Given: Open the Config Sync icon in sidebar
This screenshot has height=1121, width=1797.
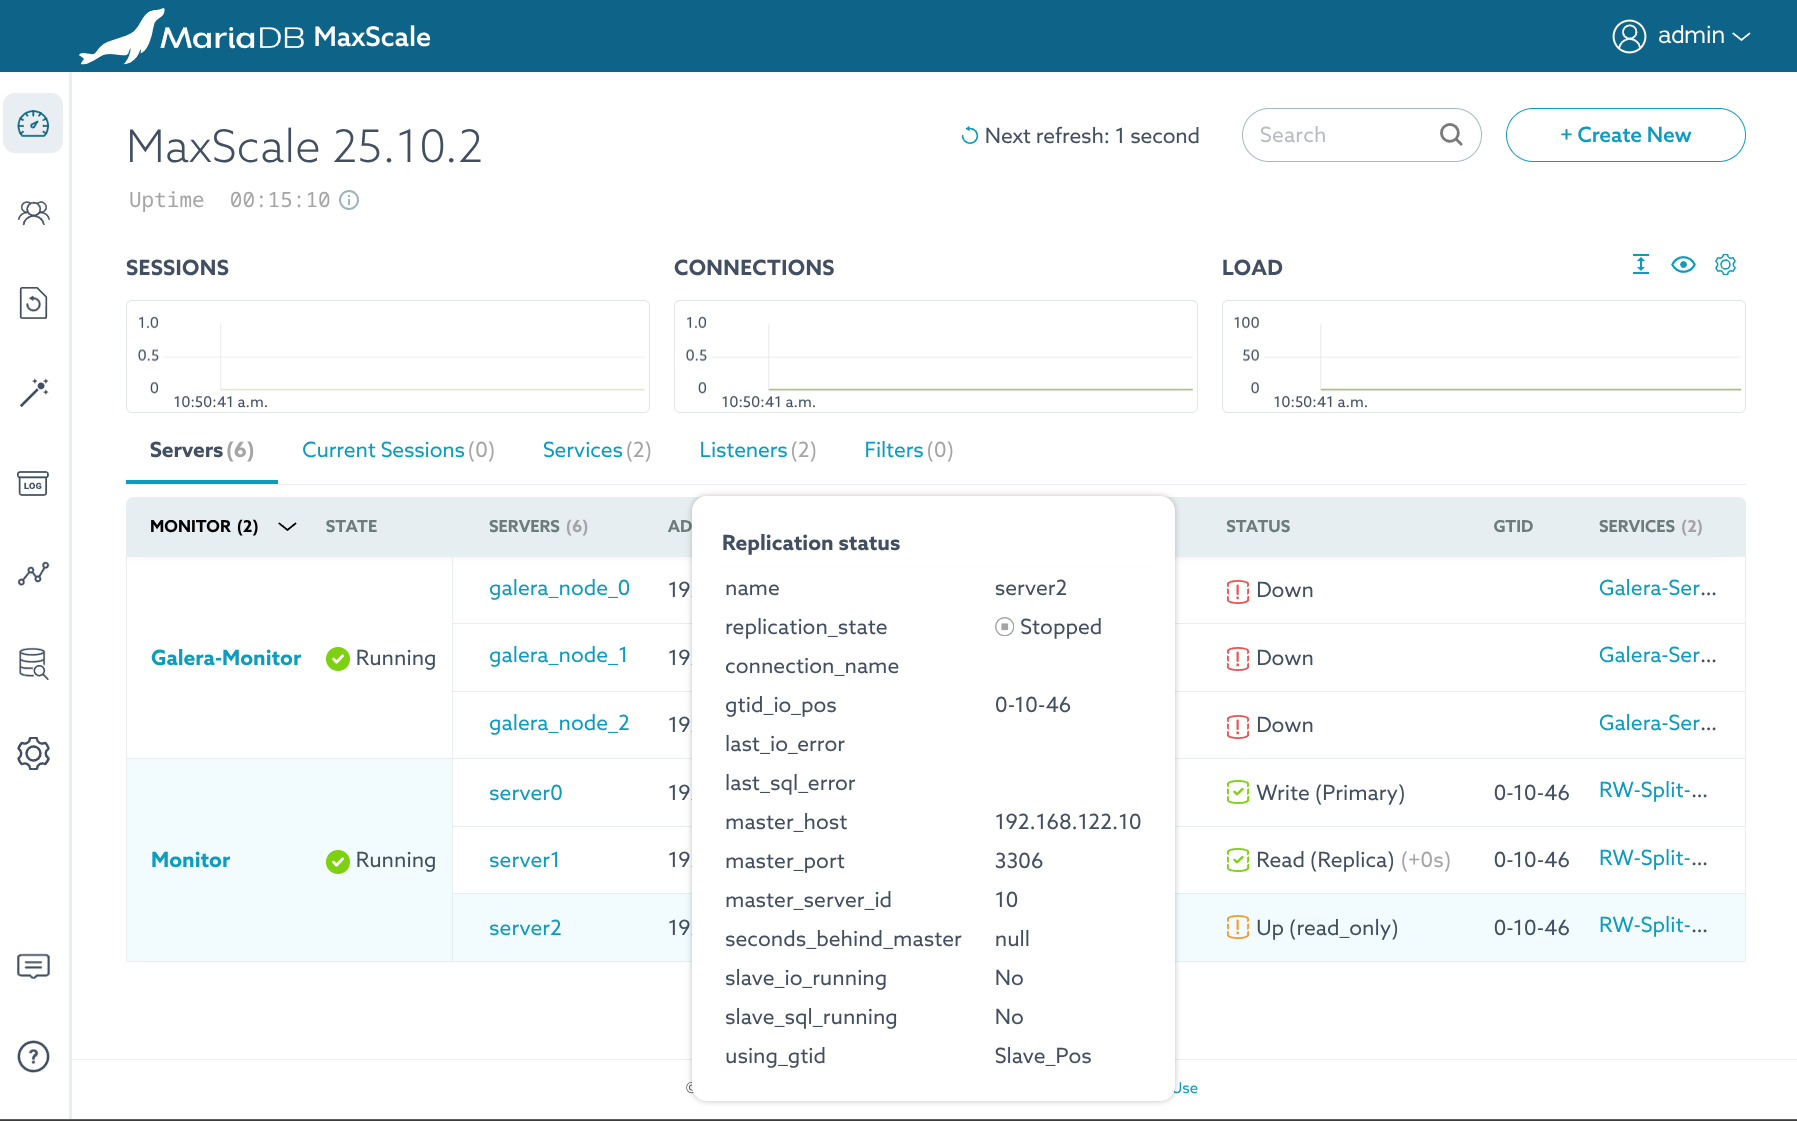Looking at the screenshot, I should [33, 303].
